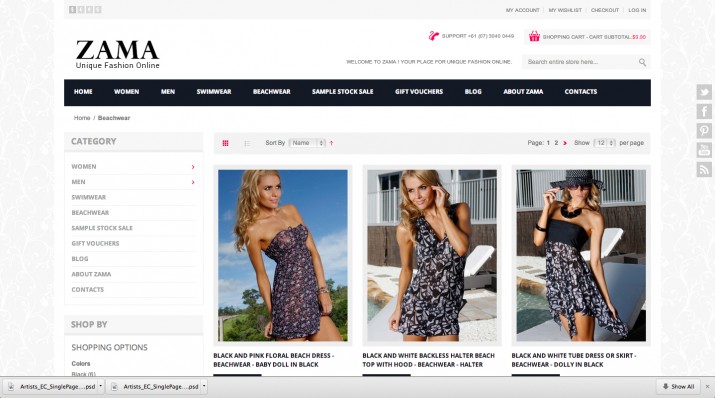Image resolution: width=715 pixels, height=398 pixels.
Task: Open the My Wishlist link
Action: point(565,10)
